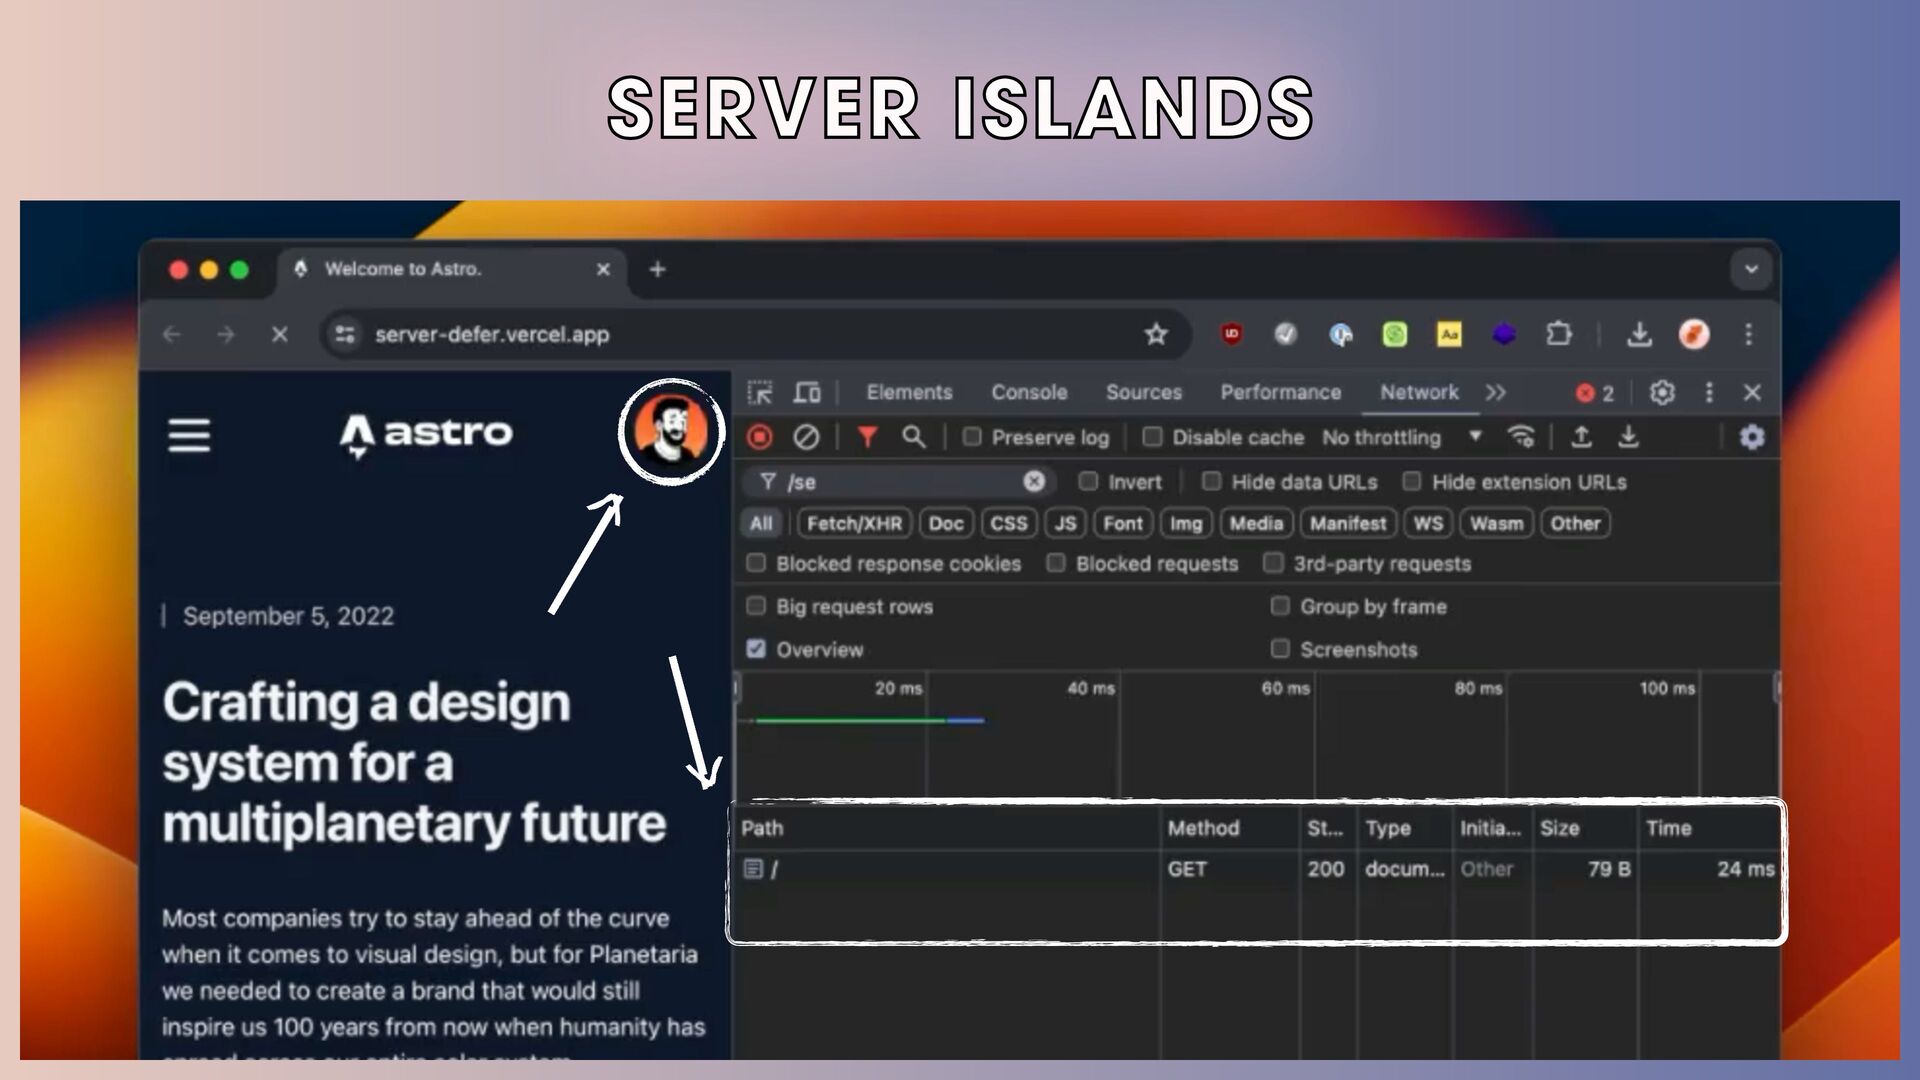Click the record network log button
The height and width of the screenshot is (1080, 1920).
click(760, 437)
